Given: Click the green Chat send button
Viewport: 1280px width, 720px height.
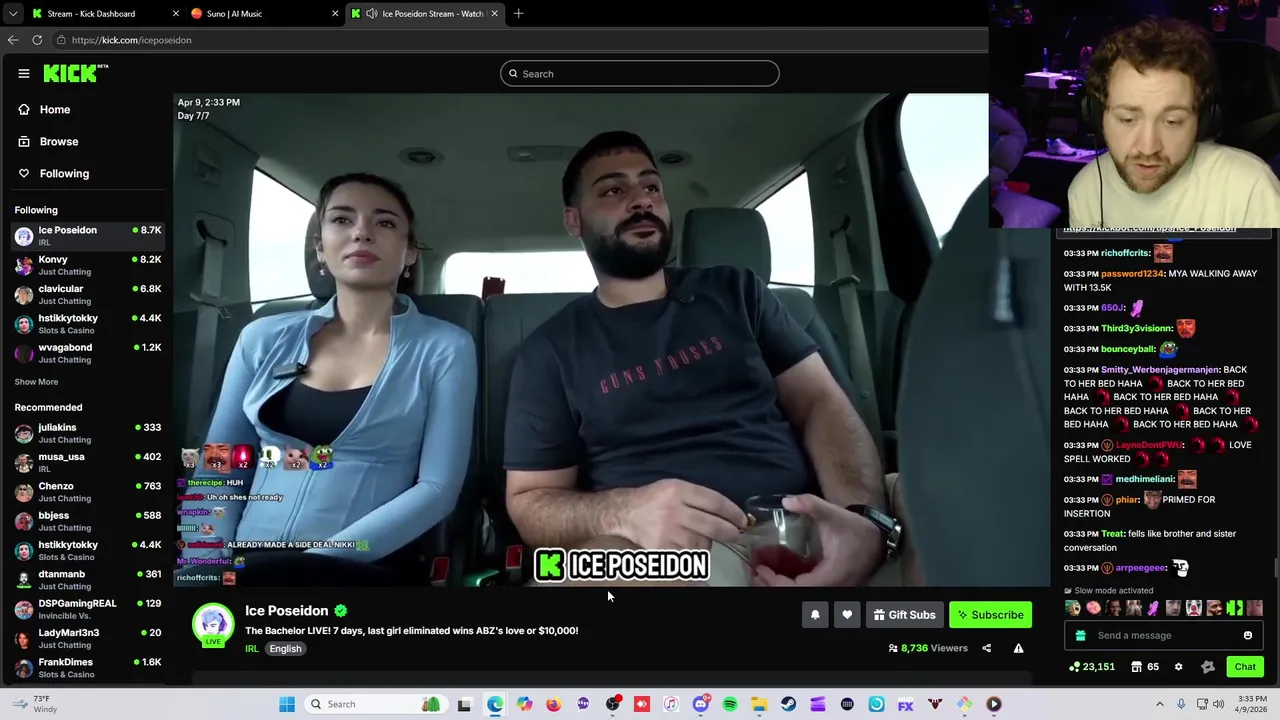Looking at the screenshot, I should (x=1245, y=667).
